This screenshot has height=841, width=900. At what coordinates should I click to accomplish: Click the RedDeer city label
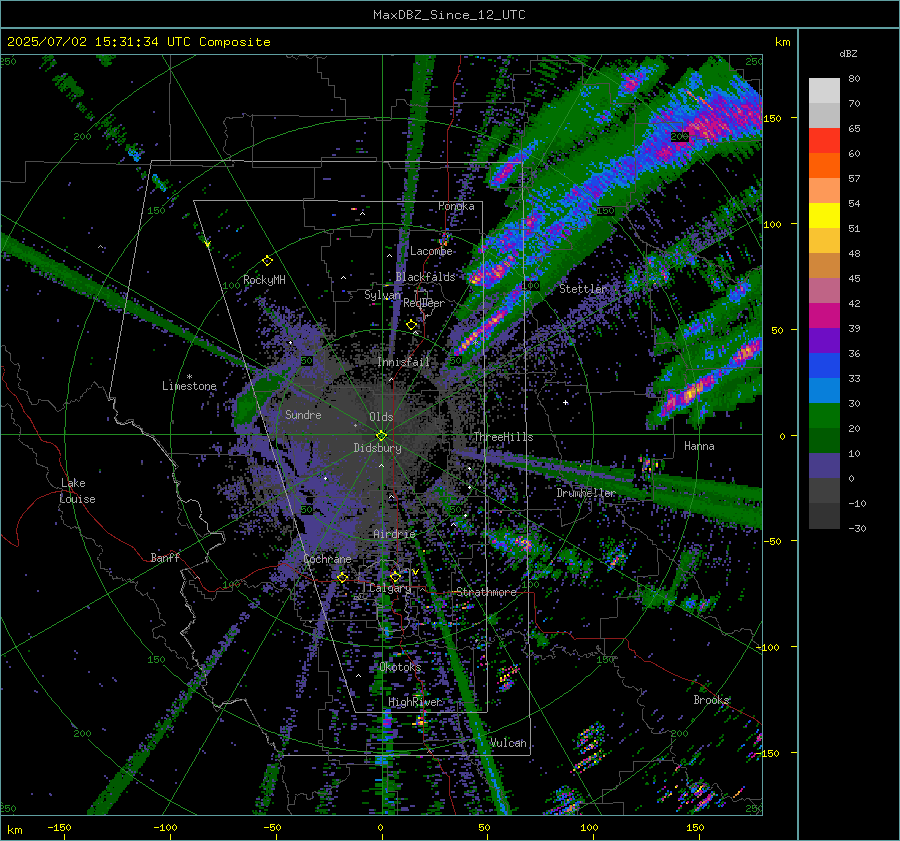coord(424,303)
